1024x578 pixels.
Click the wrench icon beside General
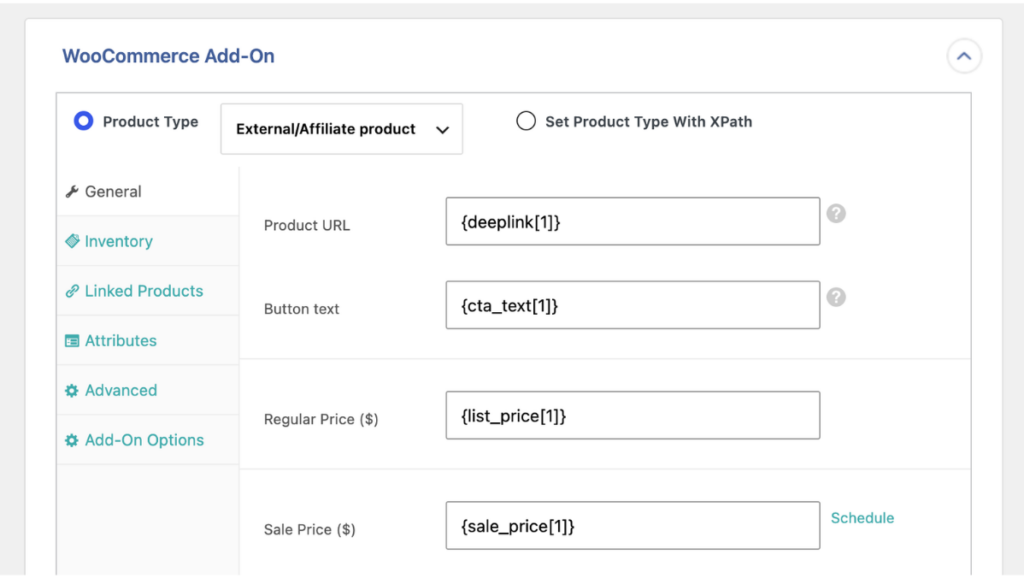pyautogui.click(x=72, y=191)
